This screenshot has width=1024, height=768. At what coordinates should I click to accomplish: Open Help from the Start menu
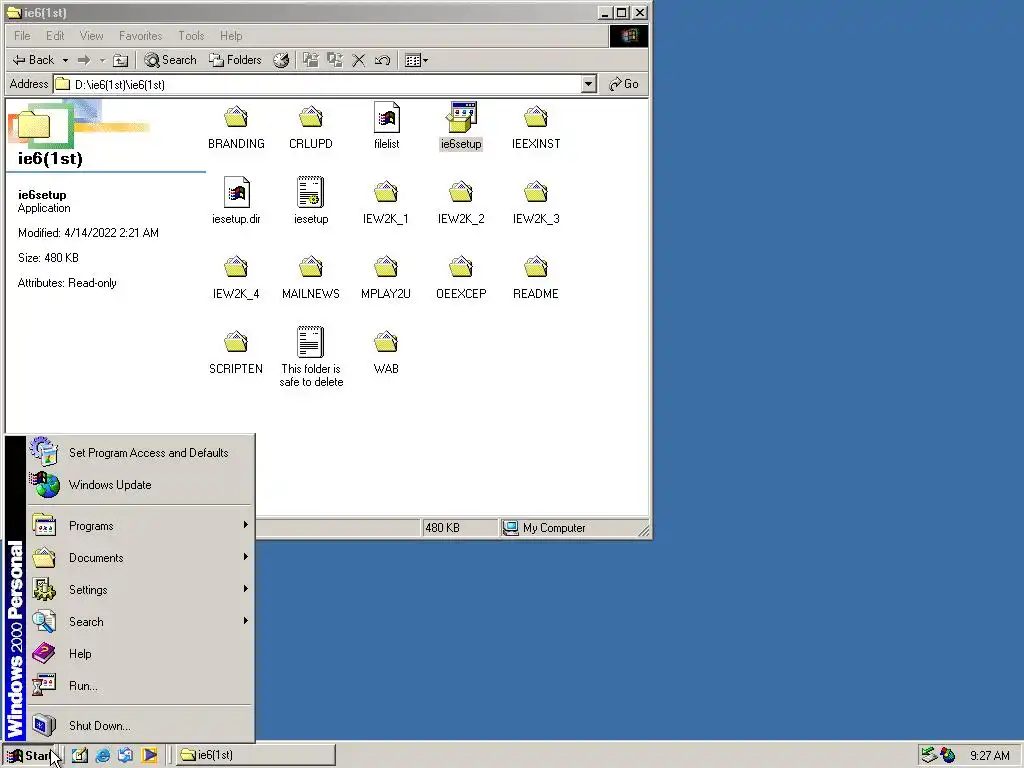point(140,654)
